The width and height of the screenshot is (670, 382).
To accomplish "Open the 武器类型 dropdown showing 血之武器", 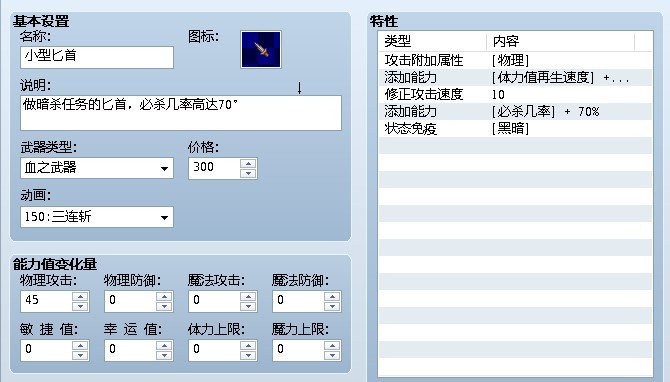I will [x=97, y=168].
